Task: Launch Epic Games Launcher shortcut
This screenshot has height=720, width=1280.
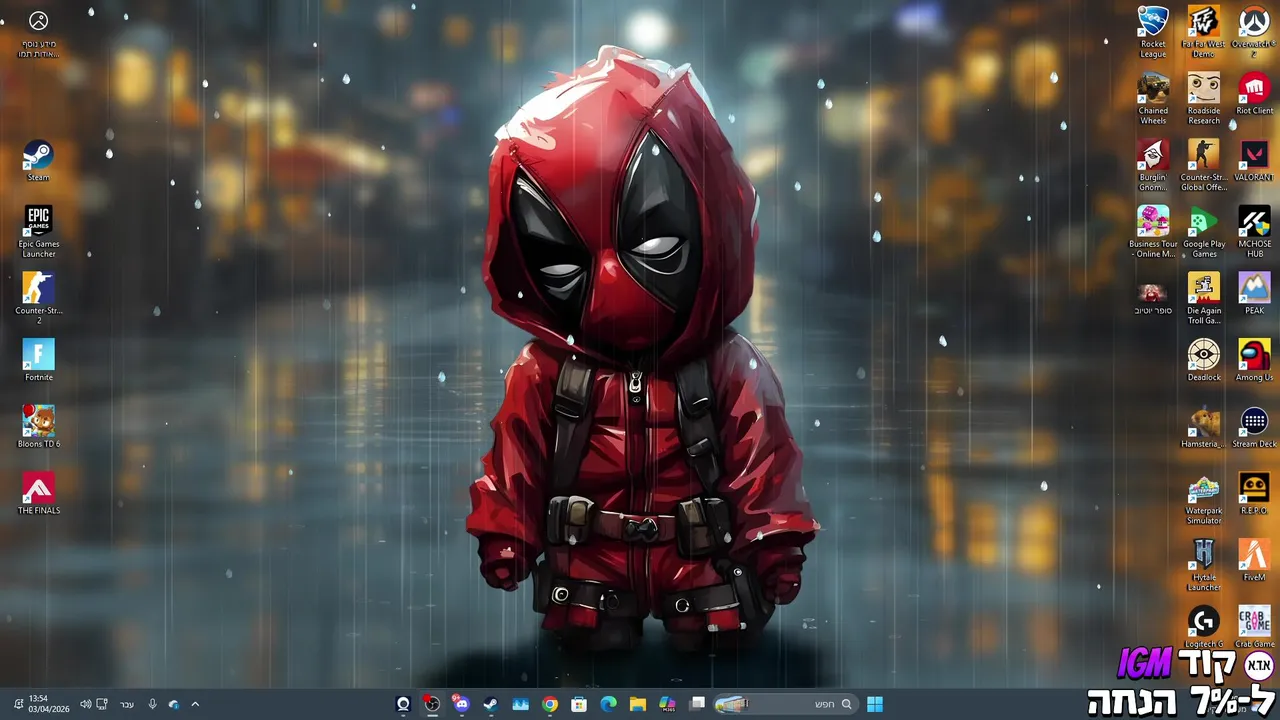Action: [38, 232]
